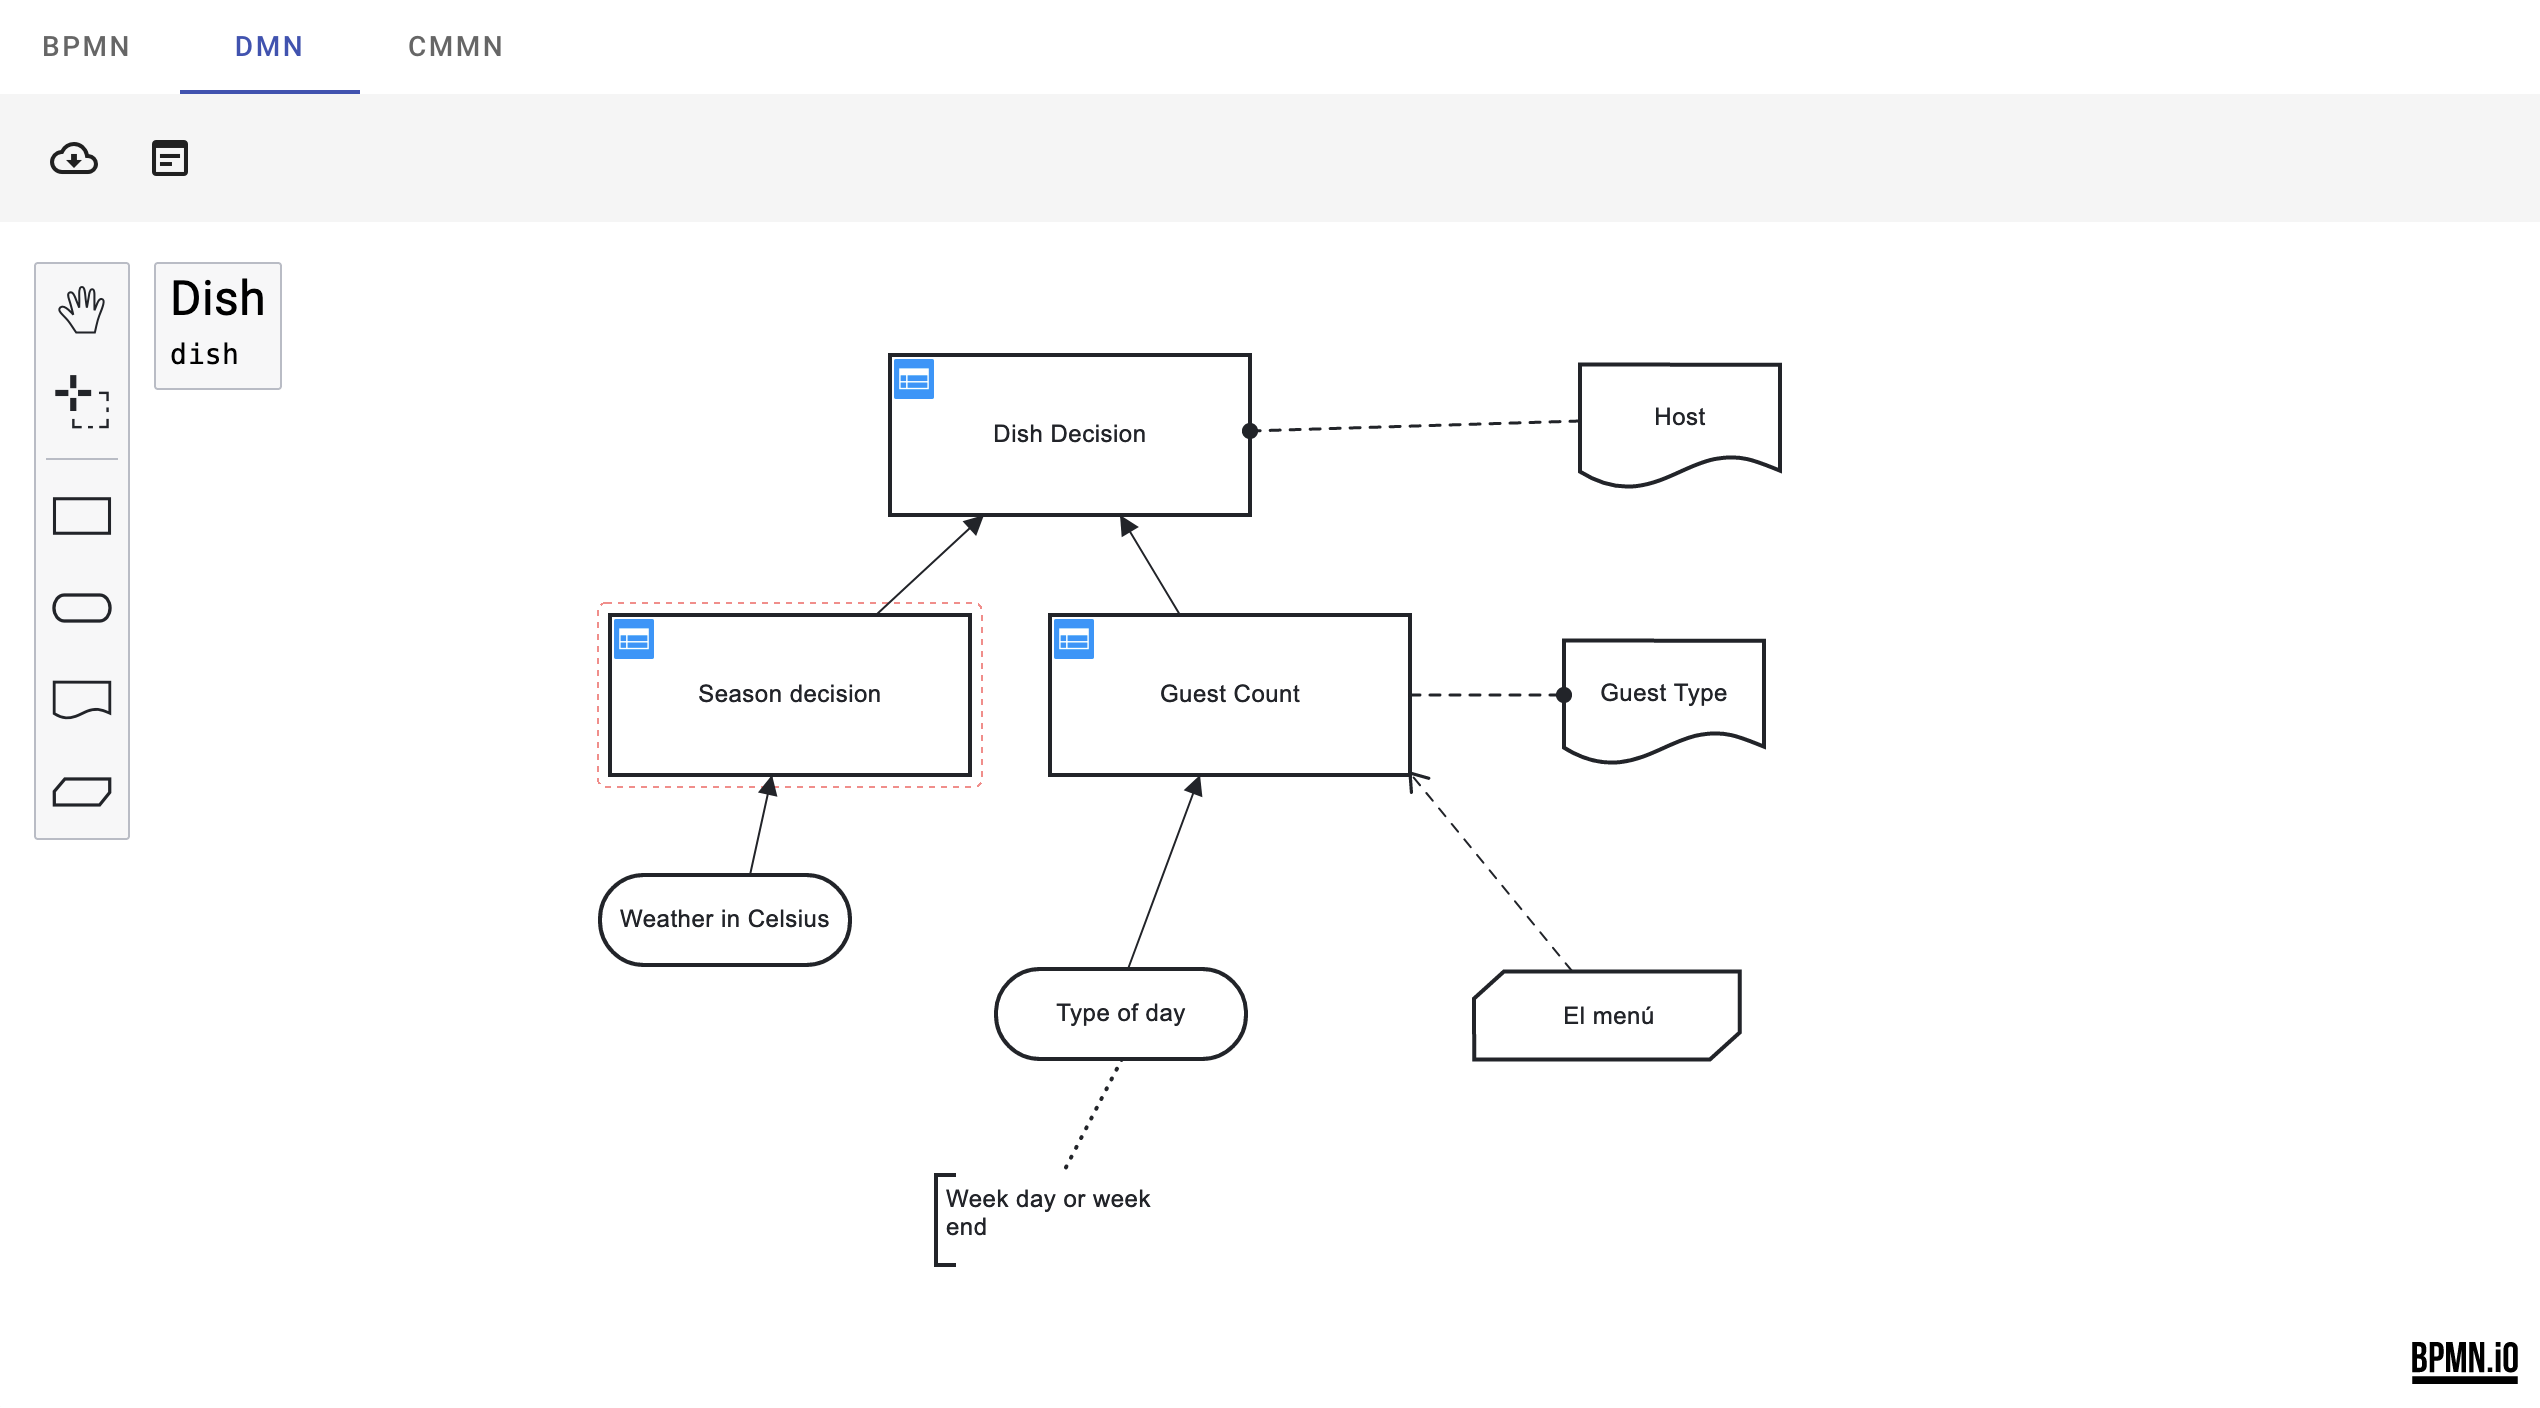Click the DMN tab
The image size is (2540, 1408).
[x=269, y=46]
